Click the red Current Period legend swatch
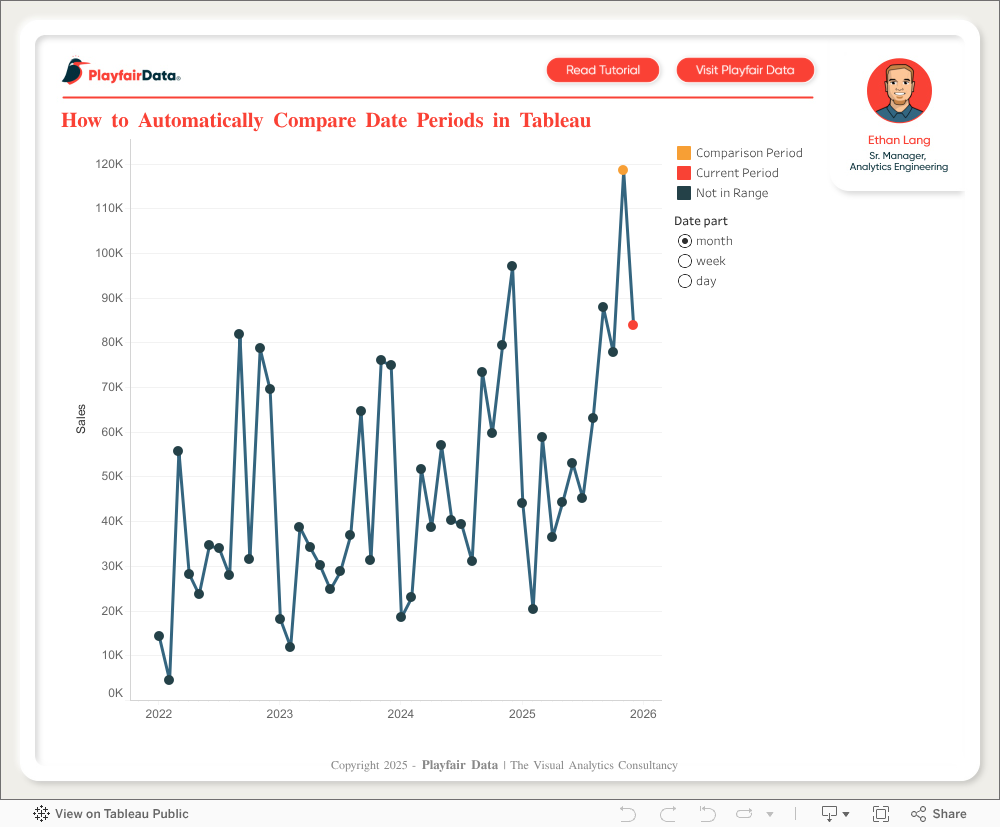The width and height of the screenshot is (1000, 827). [x=684, y=173]
